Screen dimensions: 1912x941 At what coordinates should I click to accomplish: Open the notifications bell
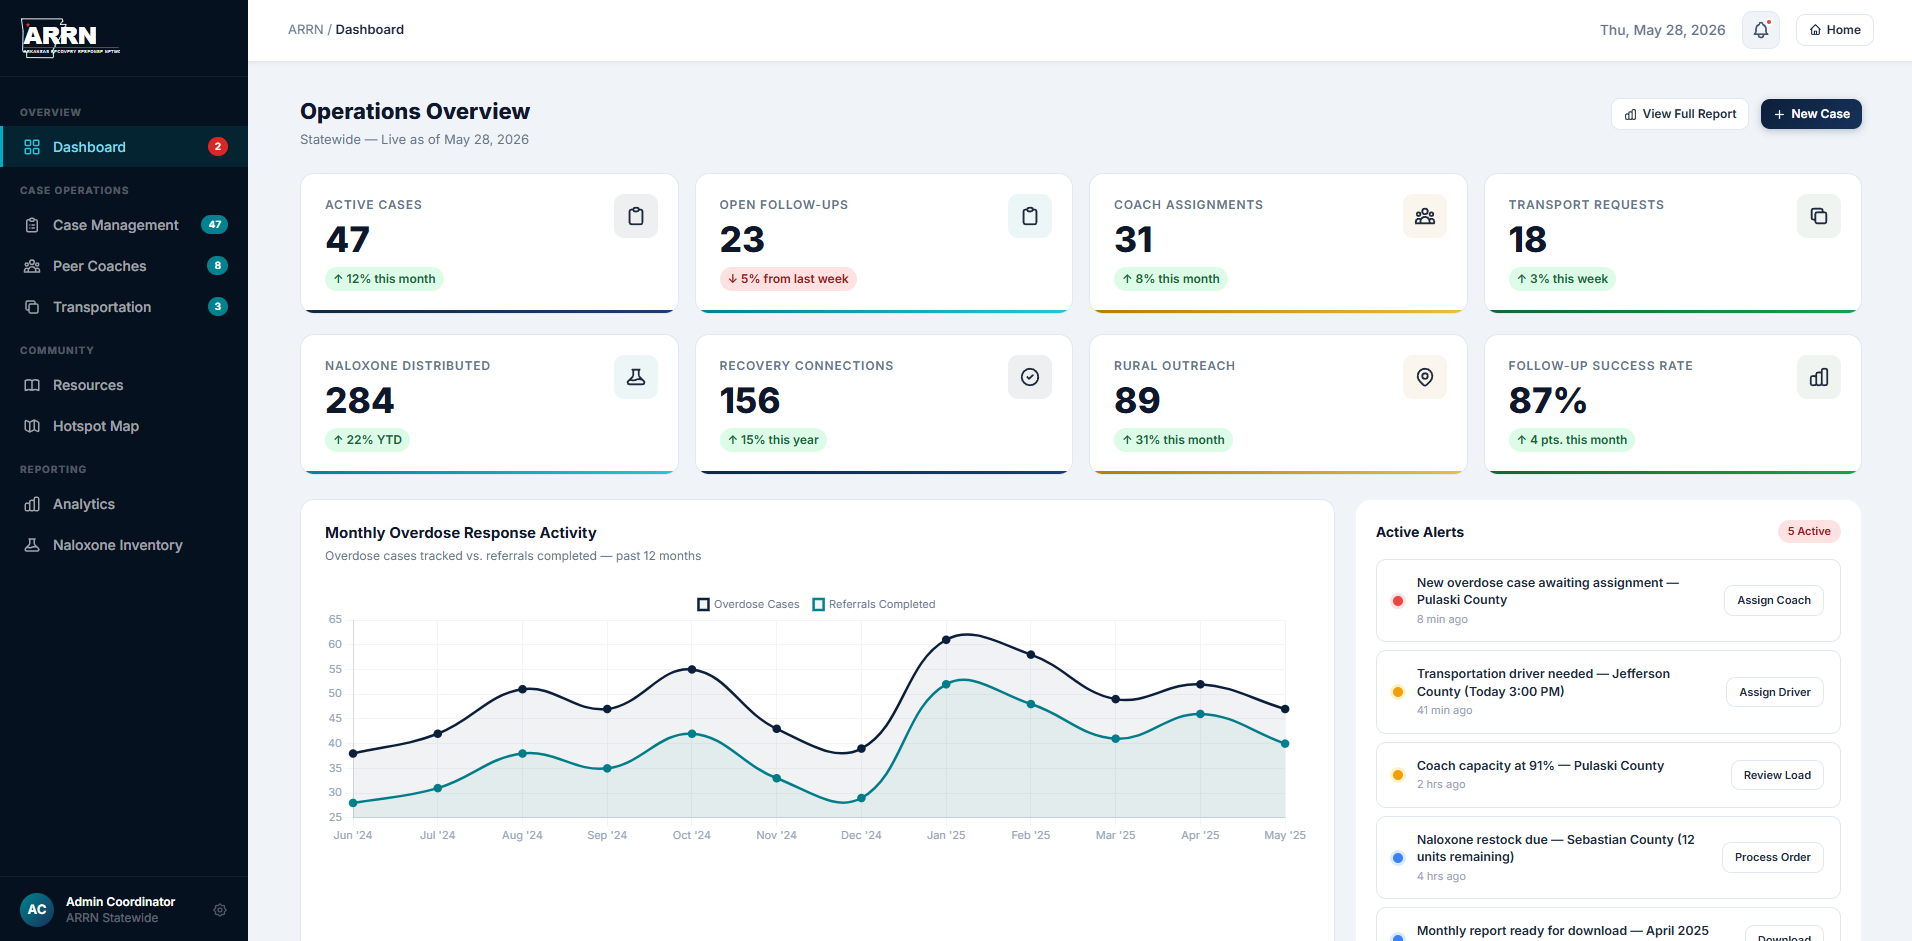pos(1761,30)
